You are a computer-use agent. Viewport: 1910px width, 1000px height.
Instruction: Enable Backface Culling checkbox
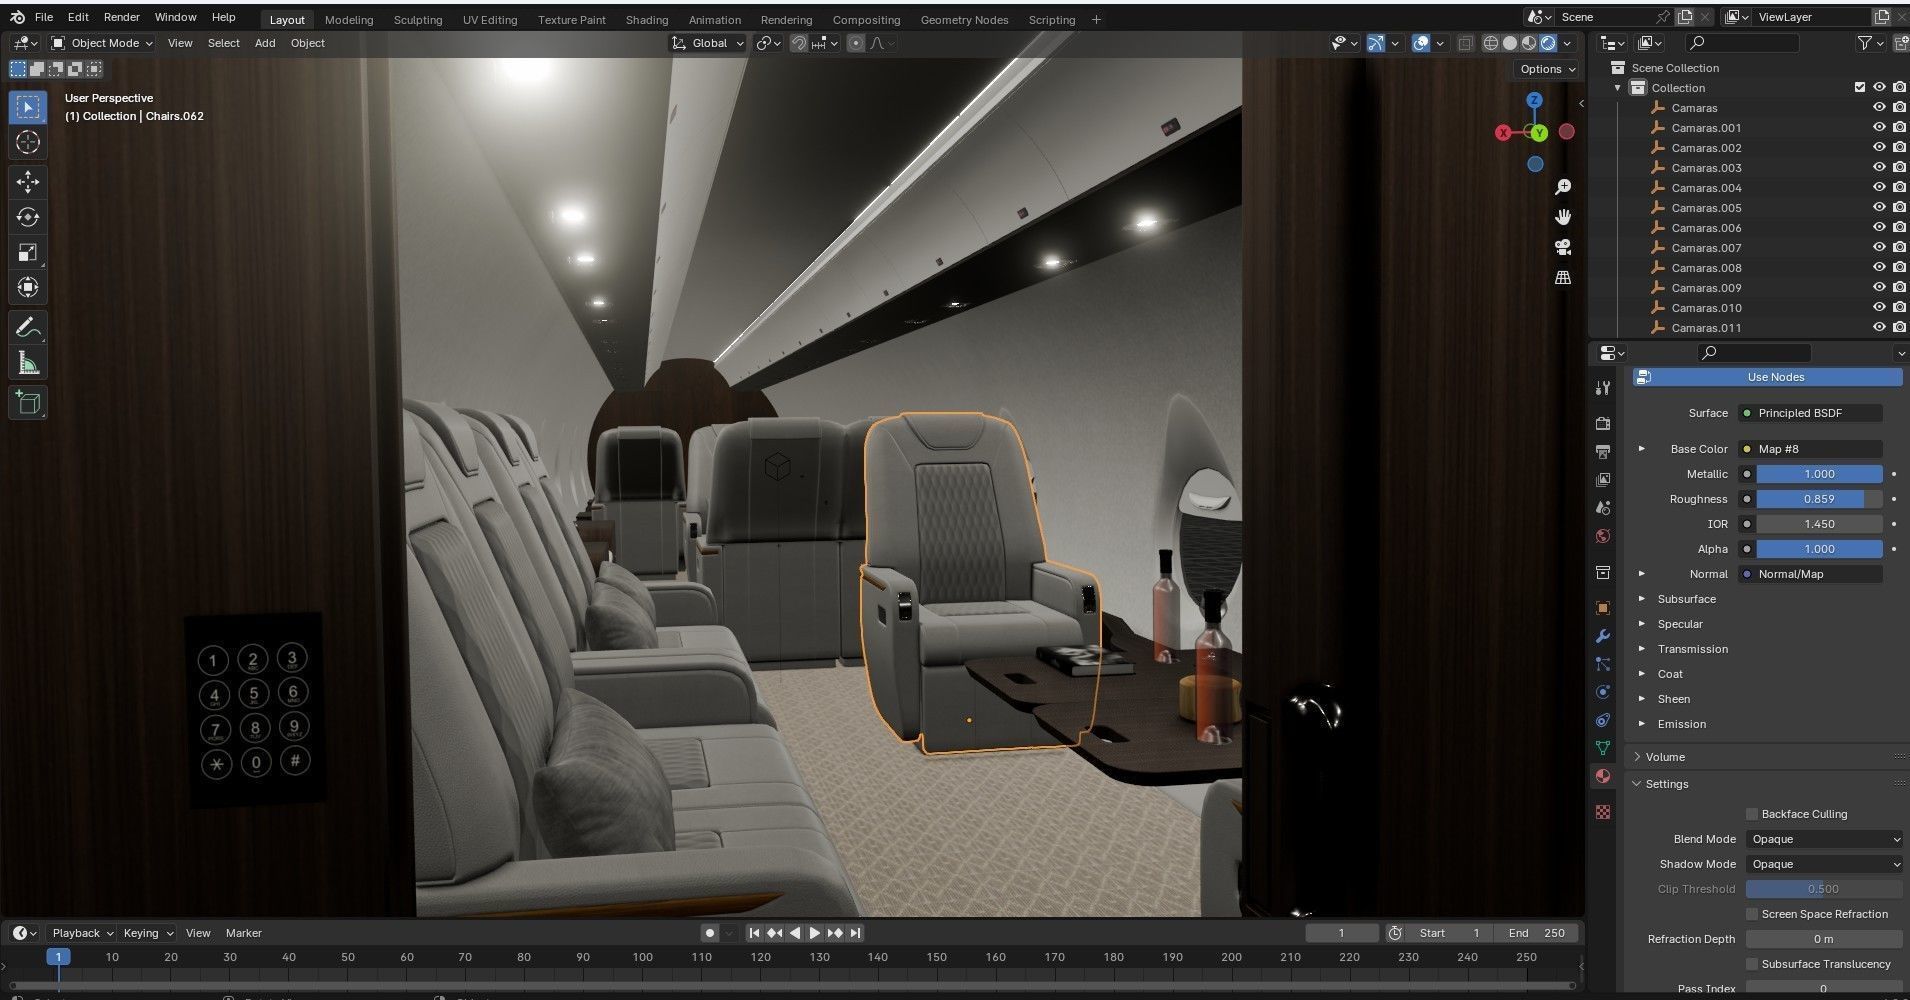click(x=1752, y=814)
